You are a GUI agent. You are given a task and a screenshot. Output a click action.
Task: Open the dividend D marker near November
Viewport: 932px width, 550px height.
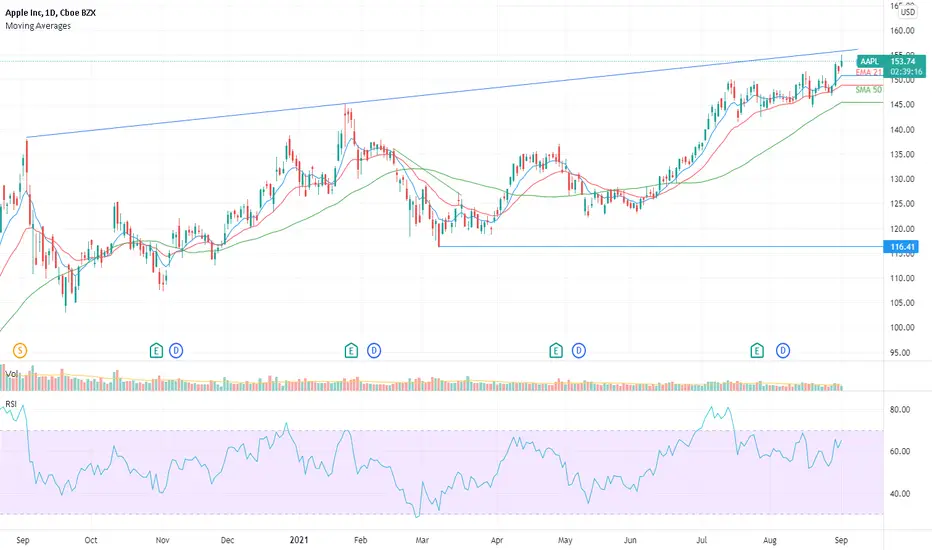pos(176,351)
